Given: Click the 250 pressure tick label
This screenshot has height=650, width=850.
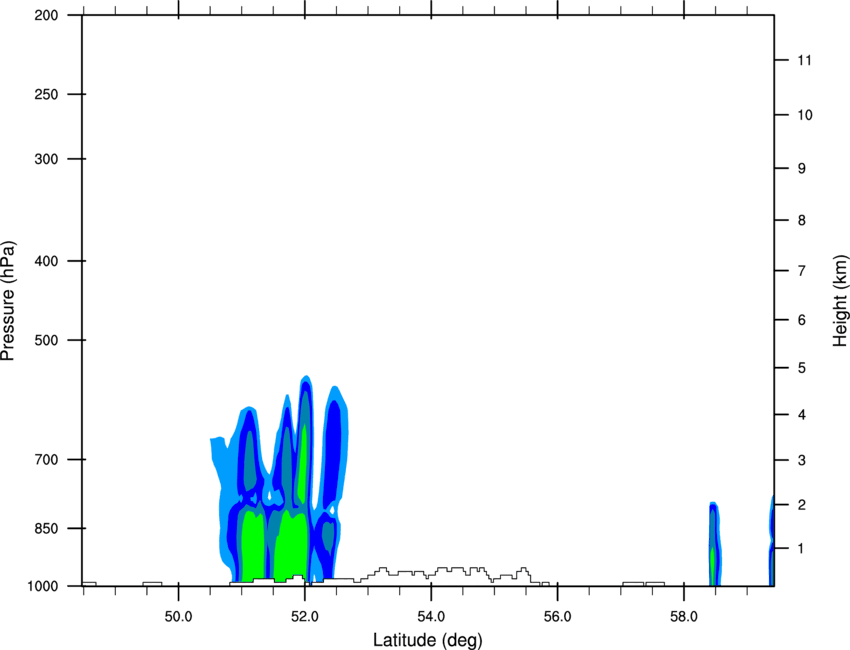Looking at the screenshot, I should coord(46,94).
